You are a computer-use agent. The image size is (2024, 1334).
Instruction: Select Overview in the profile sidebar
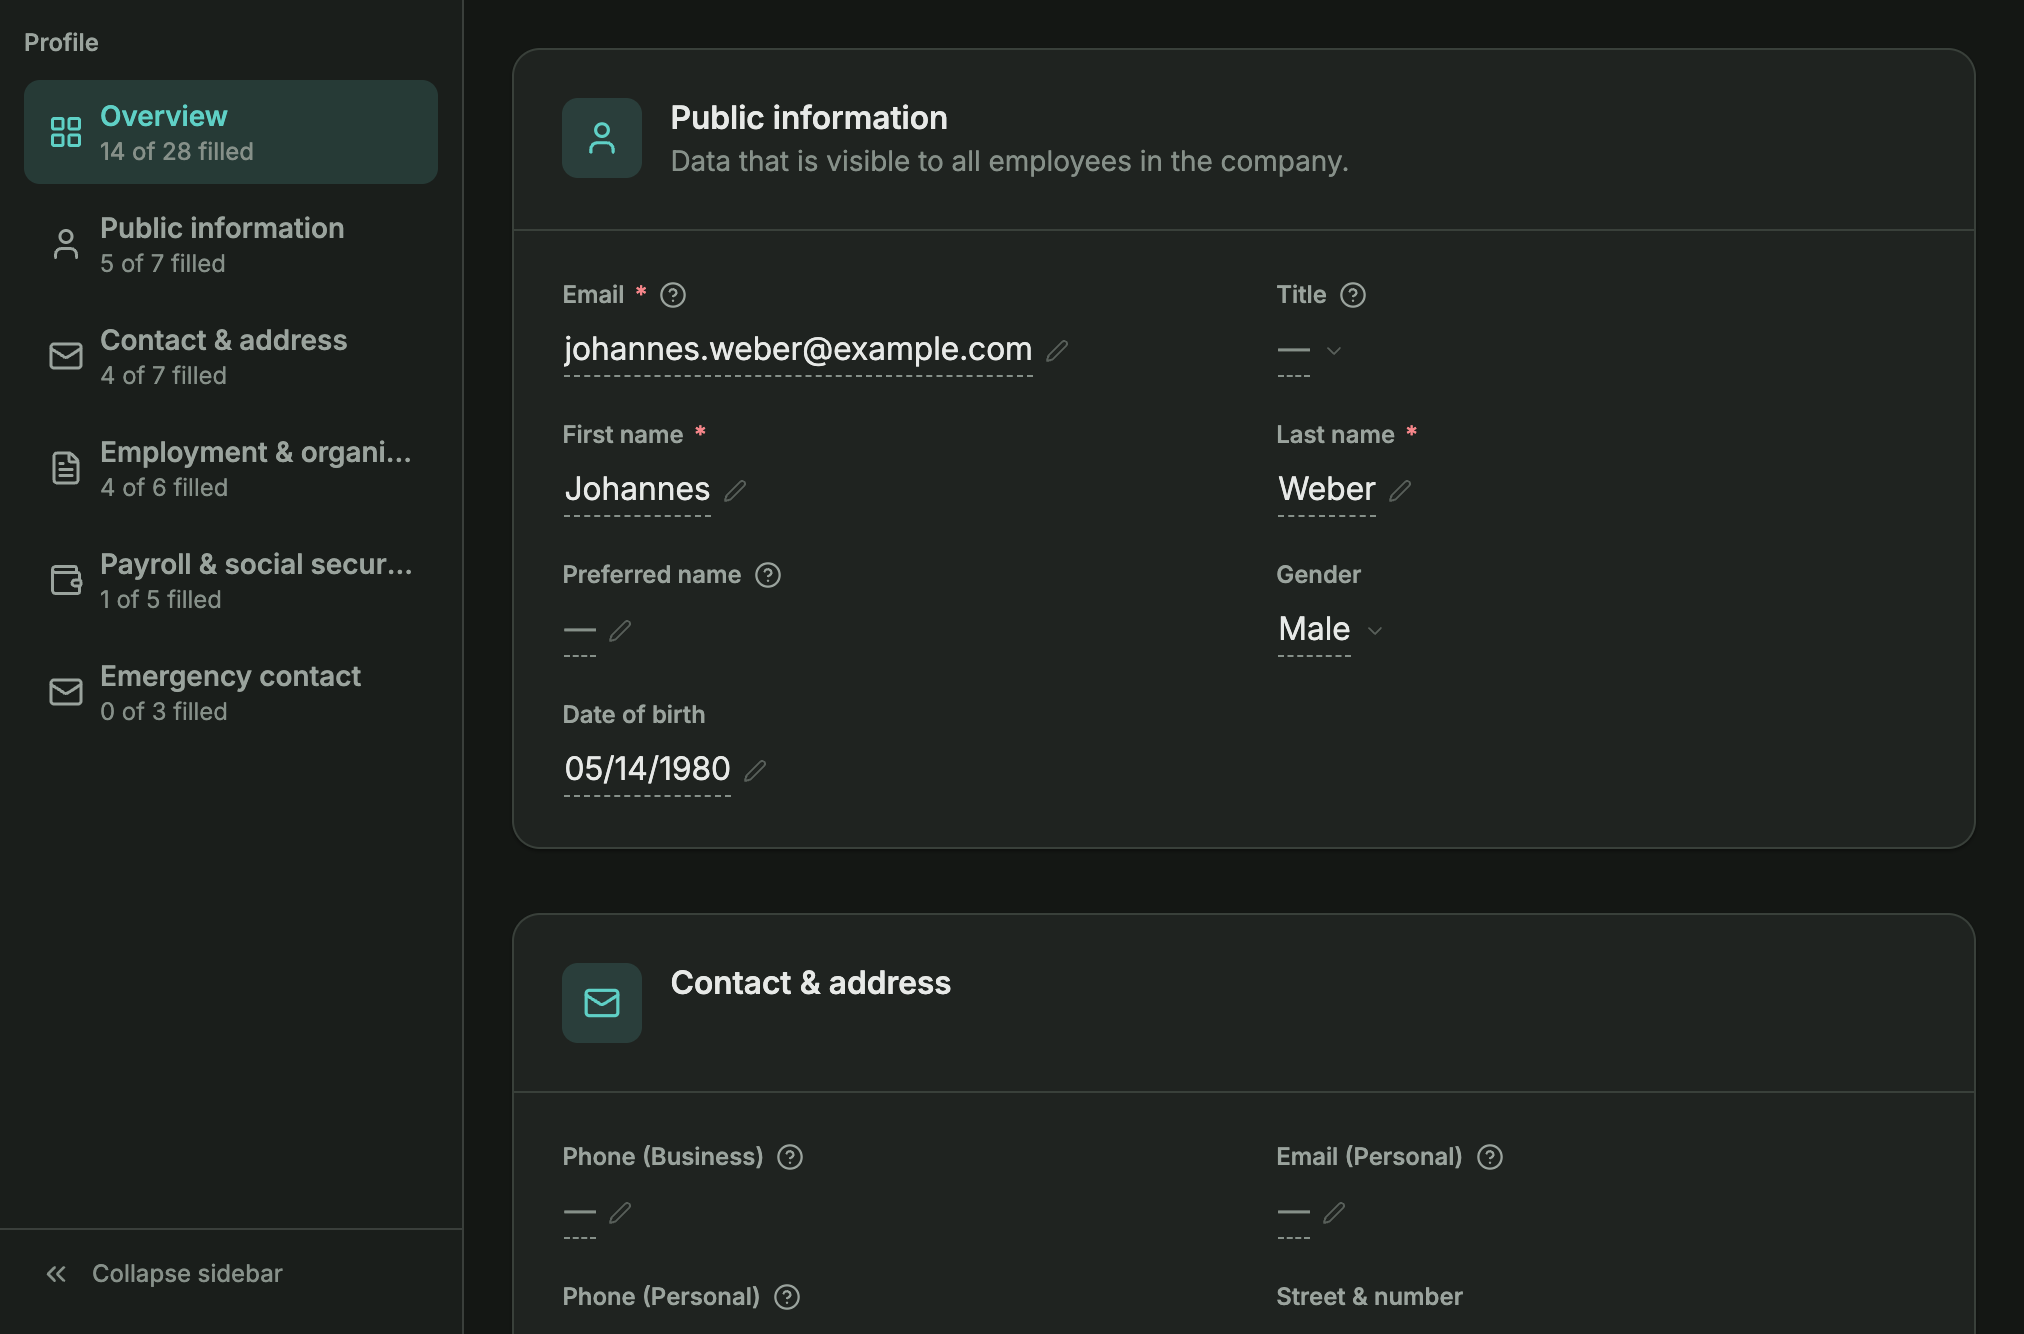tap(231, 132)
